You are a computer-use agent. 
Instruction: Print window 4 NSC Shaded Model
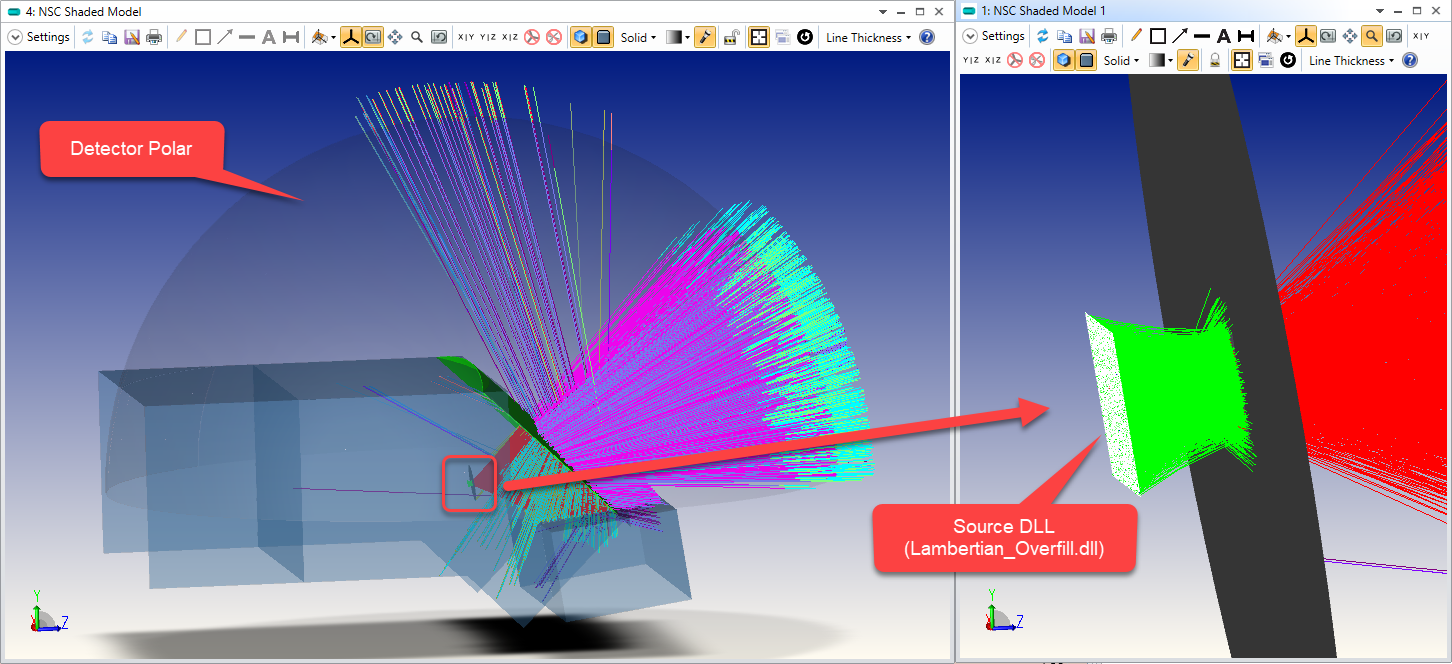pyautogui.click(x=154, y=37)
